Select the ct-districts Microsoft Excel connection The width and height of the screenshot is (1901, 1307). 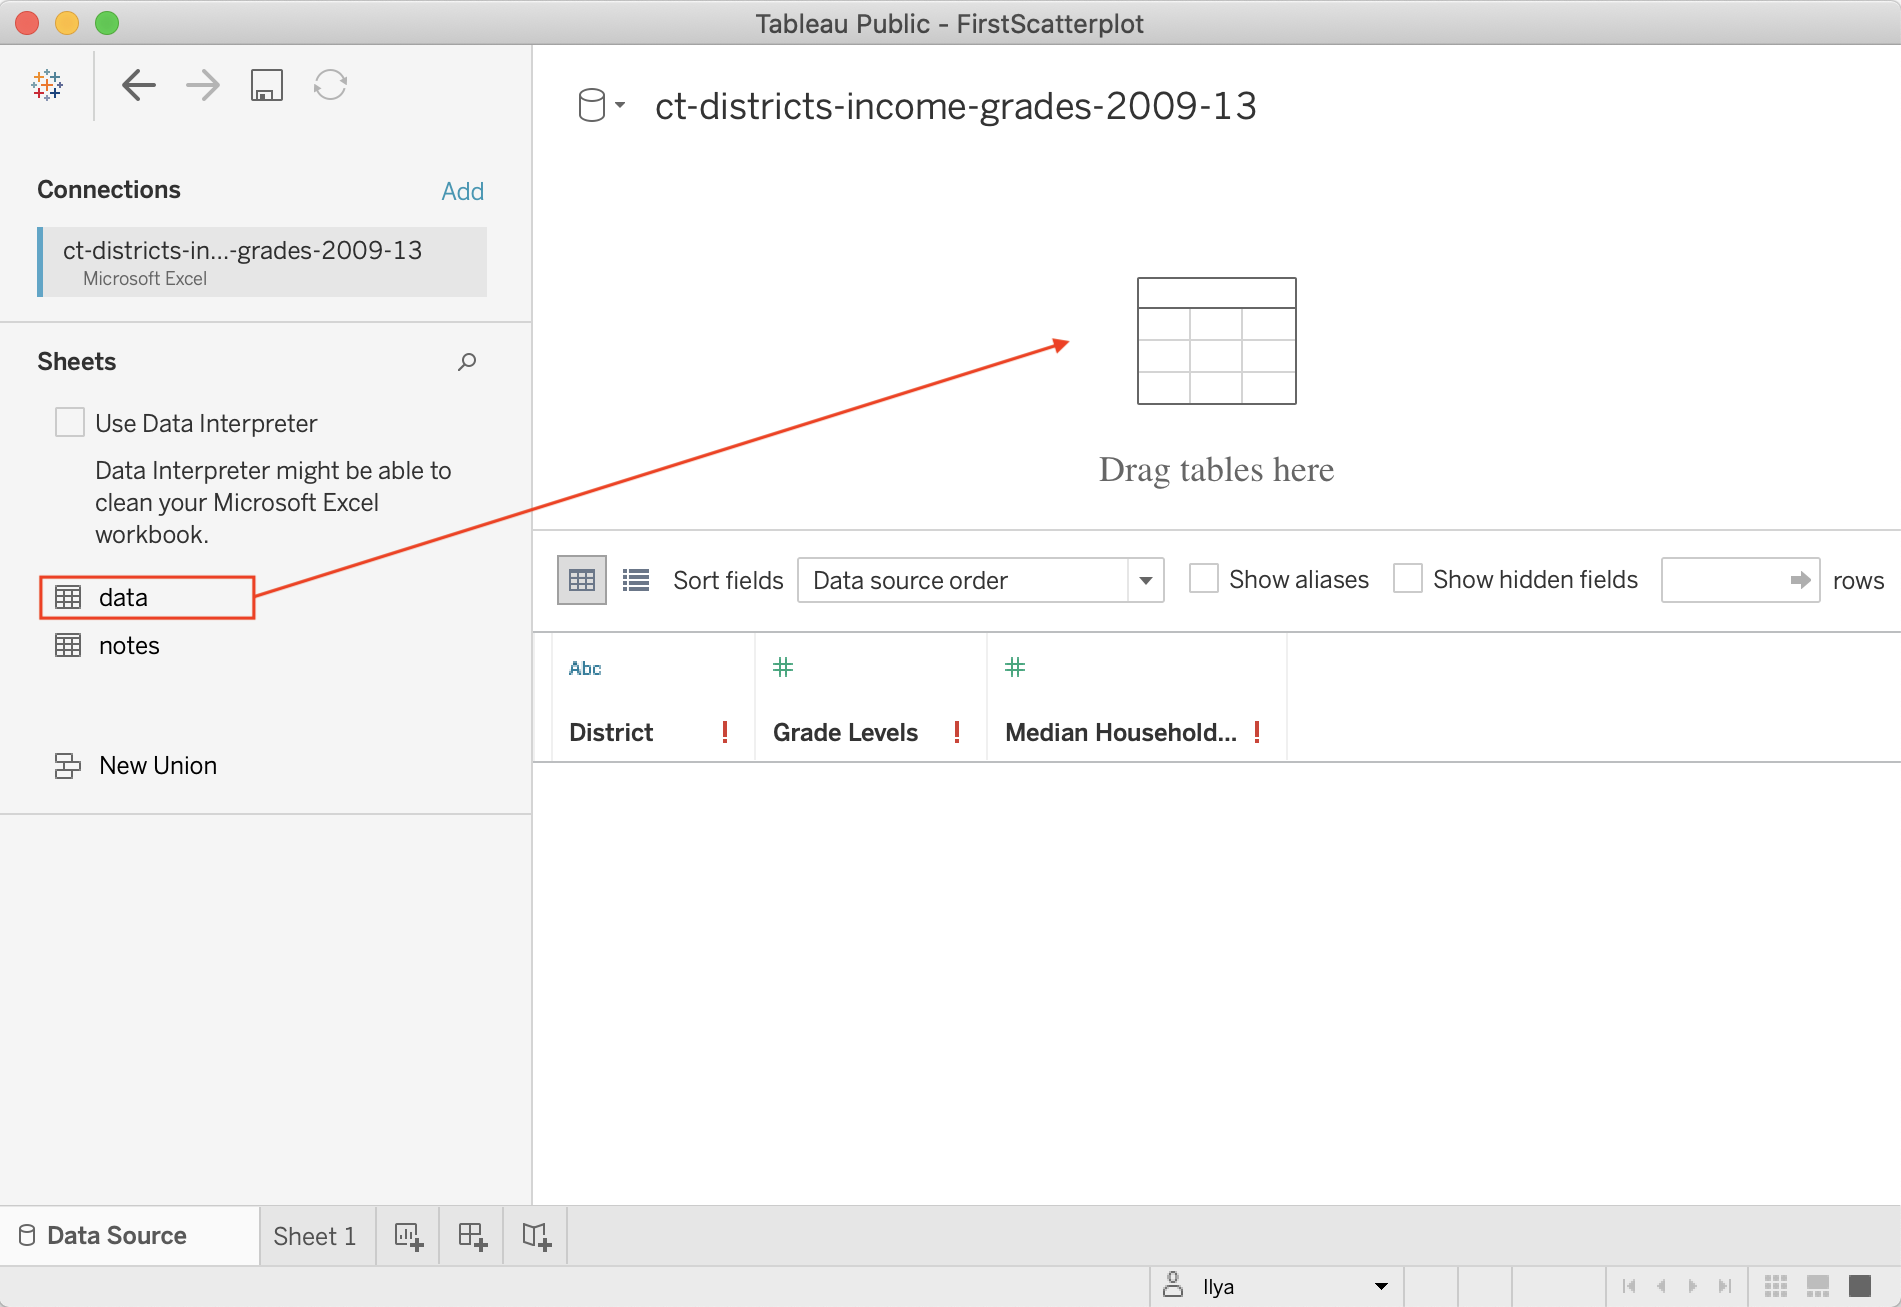pos(262,262)
